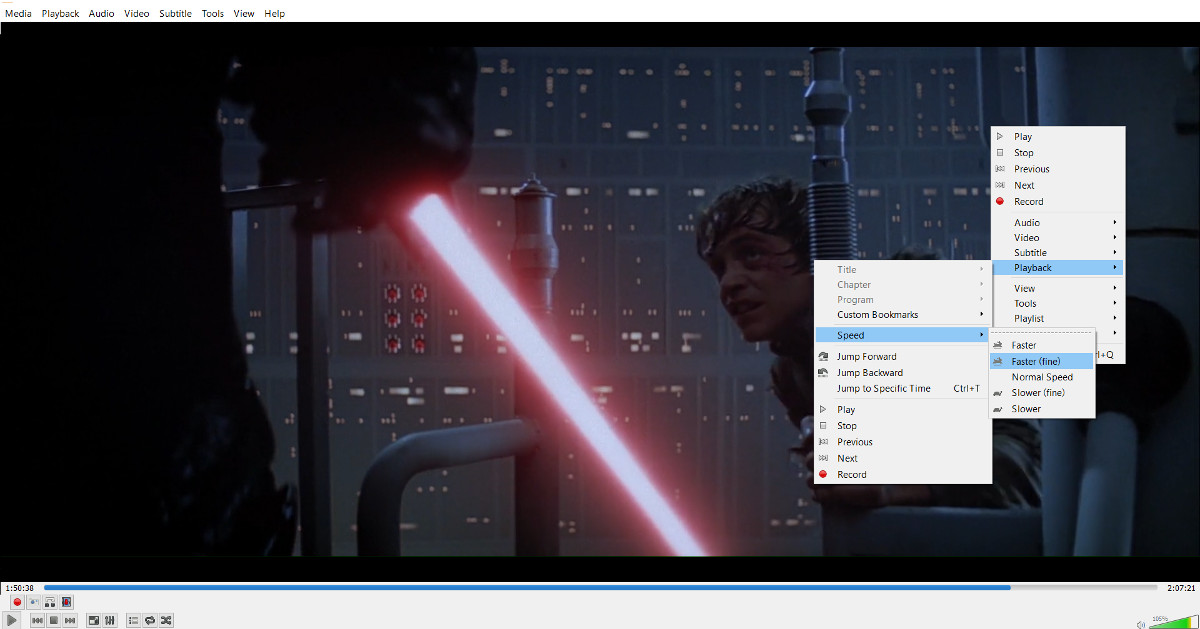Click the frame-by-frame button

(x=66, y=602)
